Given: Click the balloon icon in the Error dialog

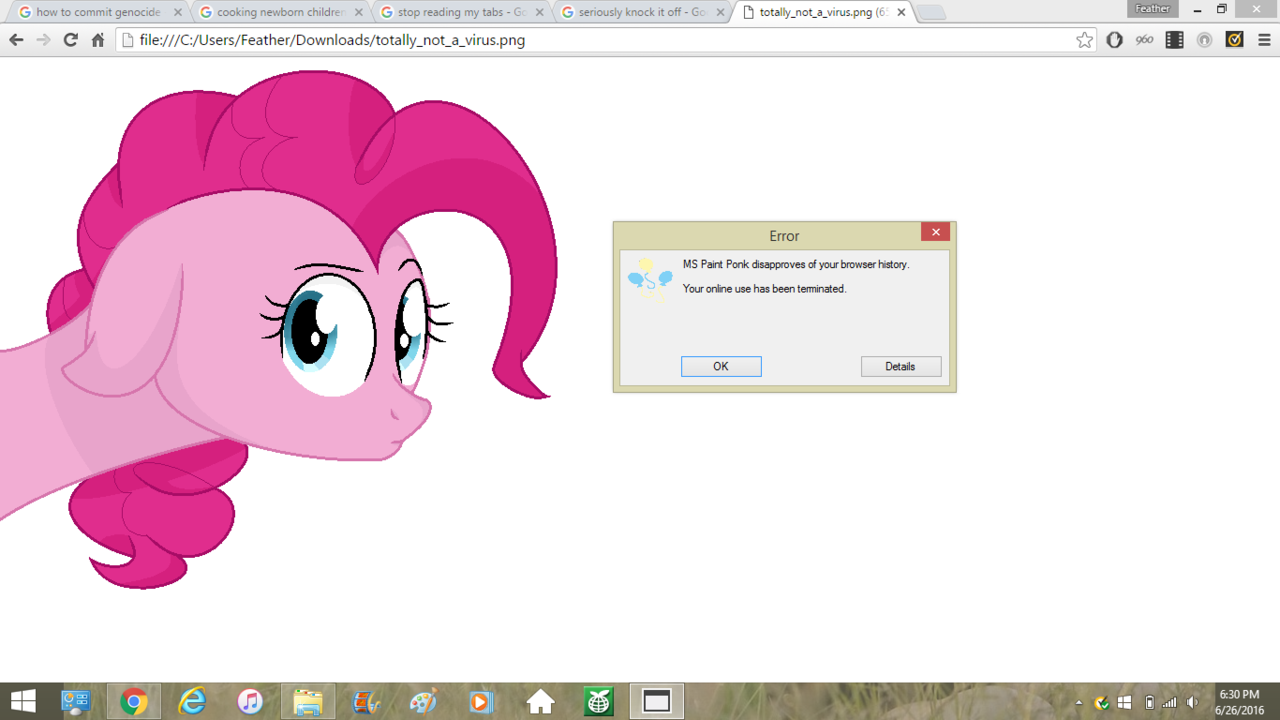Looking at the screenshot, I should point(650,279).
